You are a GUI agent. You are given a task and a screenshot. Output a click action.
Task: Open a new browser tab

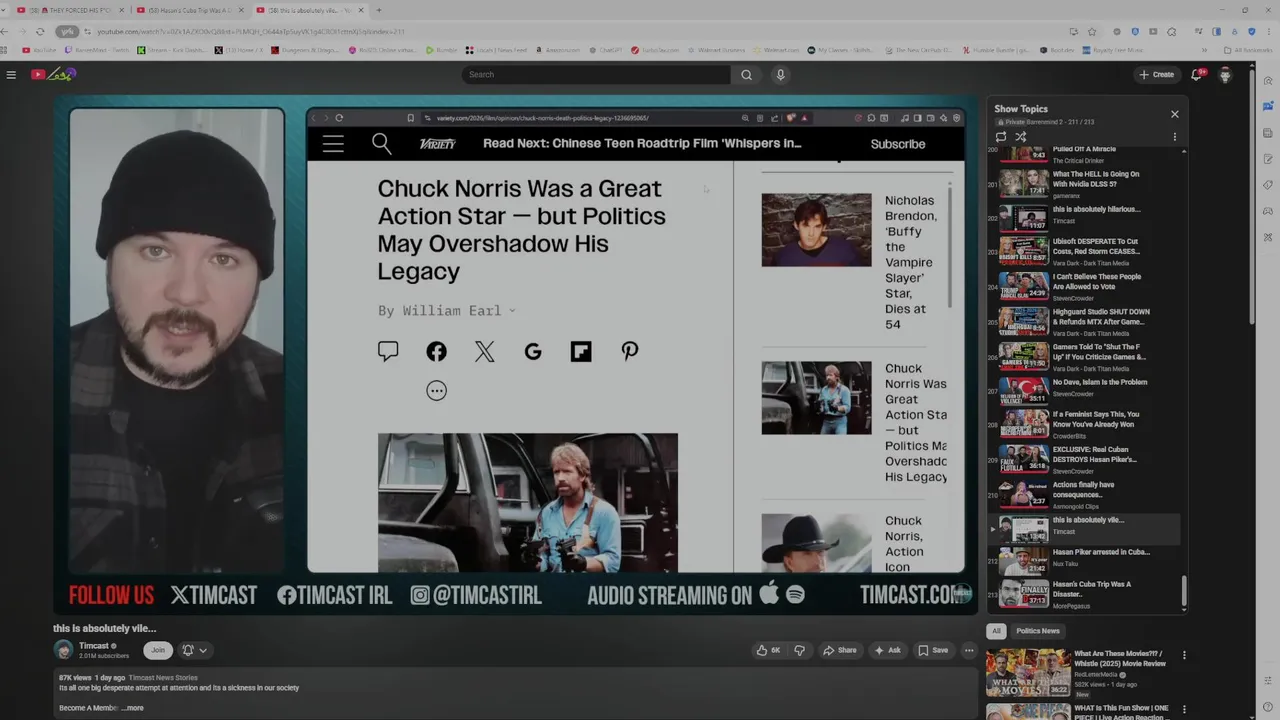(378, 10)
